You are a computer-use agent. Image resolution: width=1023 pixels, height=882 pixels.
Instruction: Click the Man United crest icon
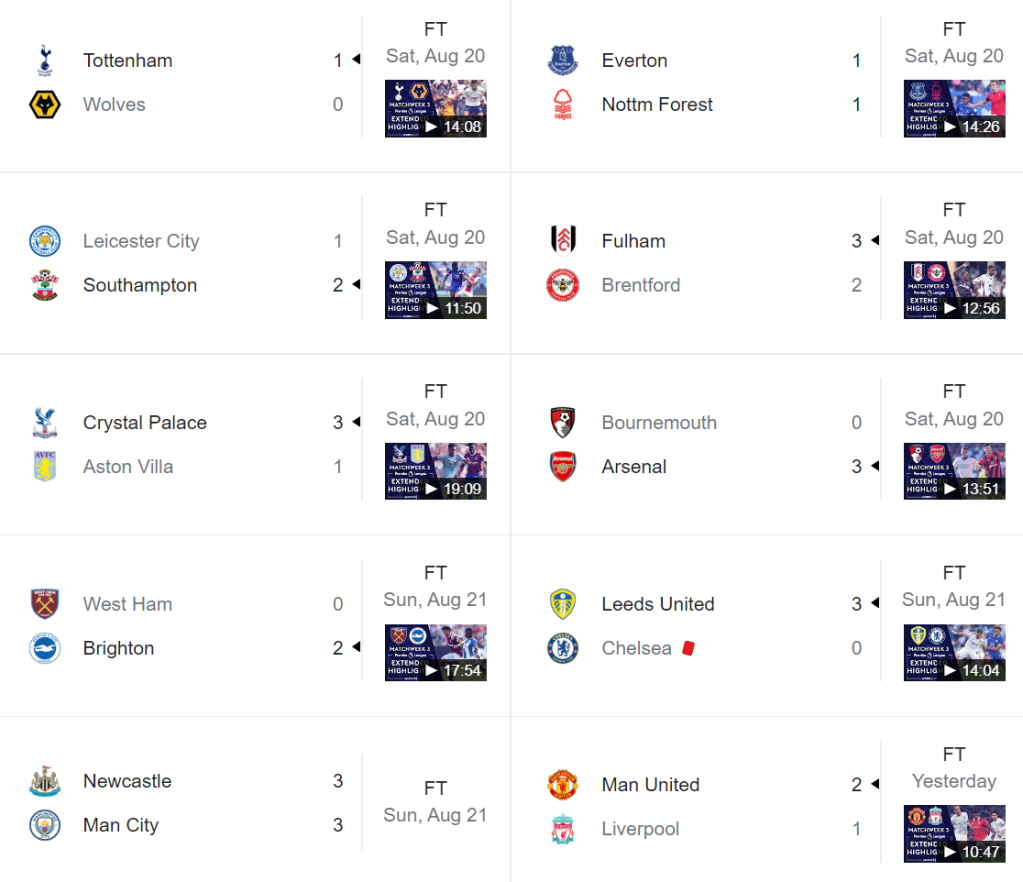pyautogui.click(x=563, y=785)
